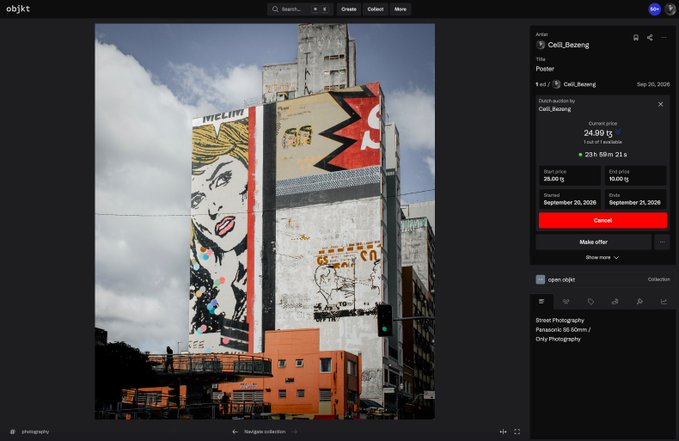Image resolution: width=679 pixels, height=441 pixels.
Task: Open the Create menu
Action: point(349,9)
